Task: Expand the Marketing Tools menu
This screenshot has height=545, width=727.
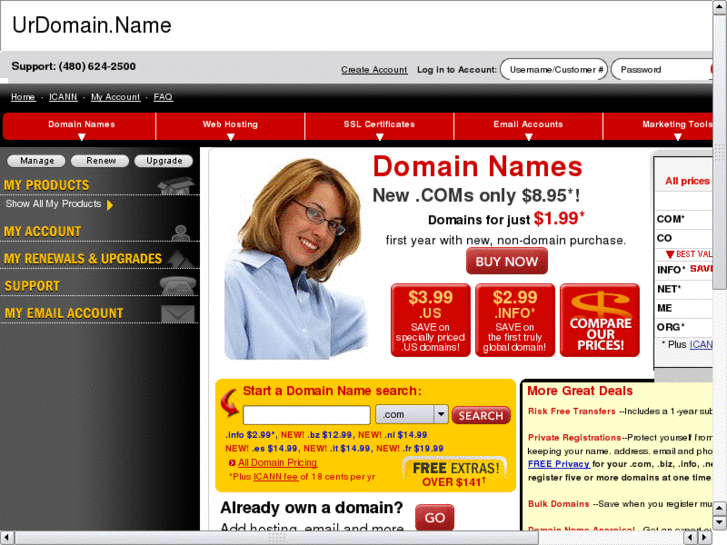Action: coord(658,126)
